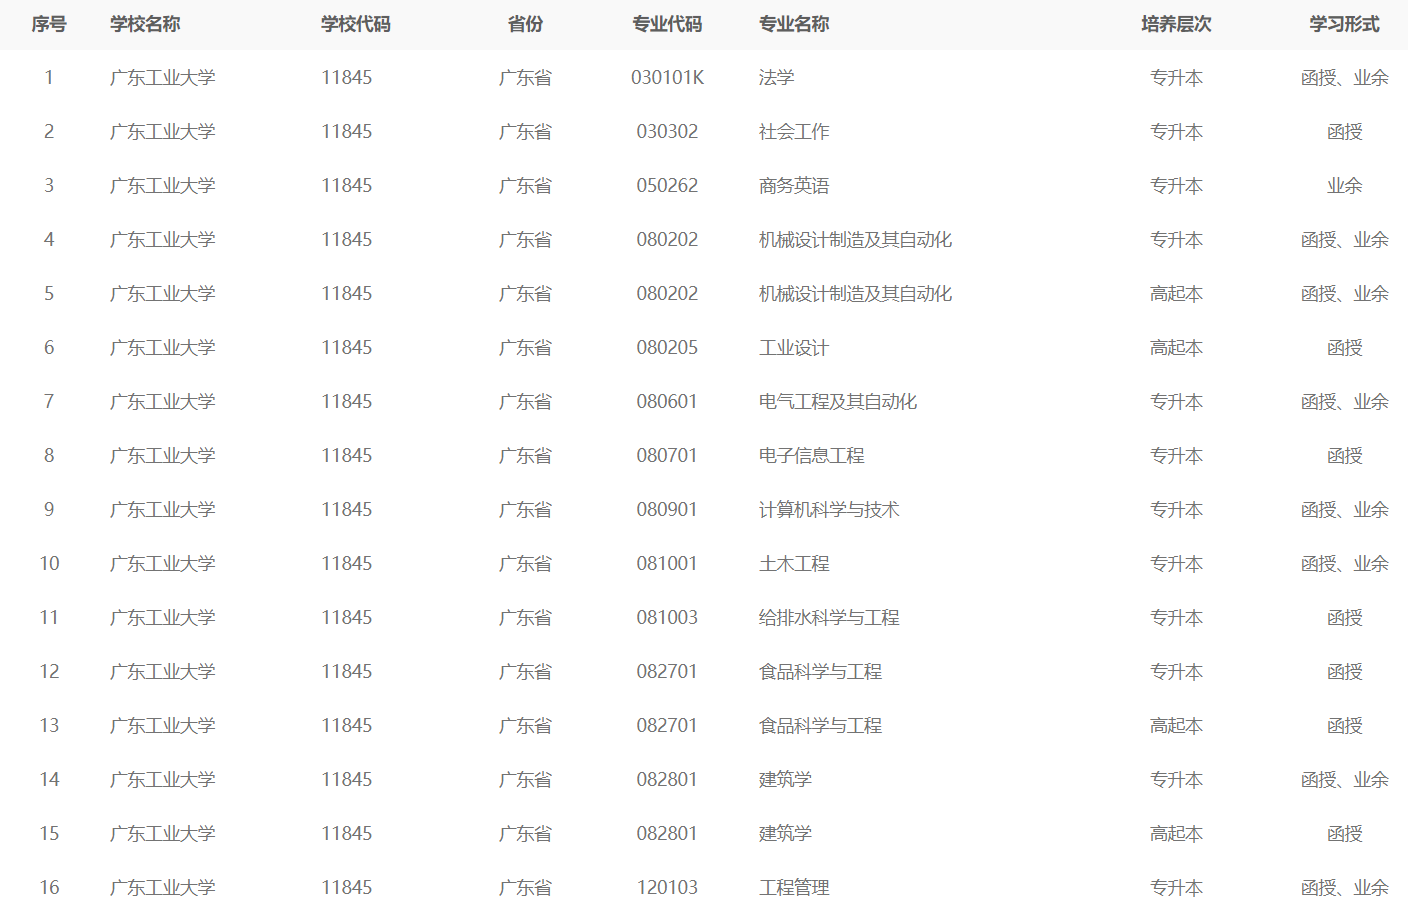
Task: Click school code 11845 in 社会工作 row
Action: pos(346,132)
